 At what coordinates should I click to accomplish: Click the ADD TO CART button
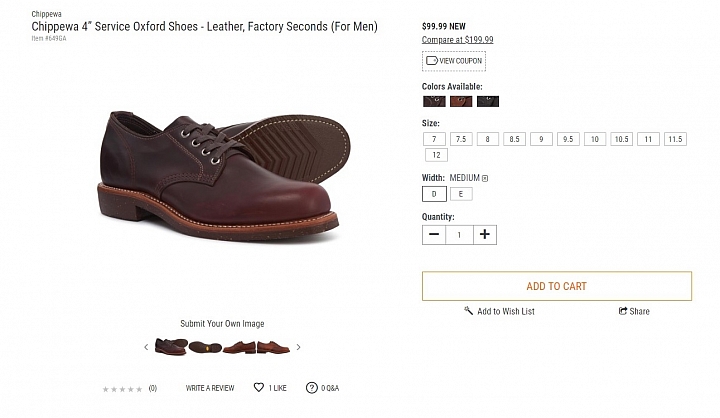pos(557,286)
